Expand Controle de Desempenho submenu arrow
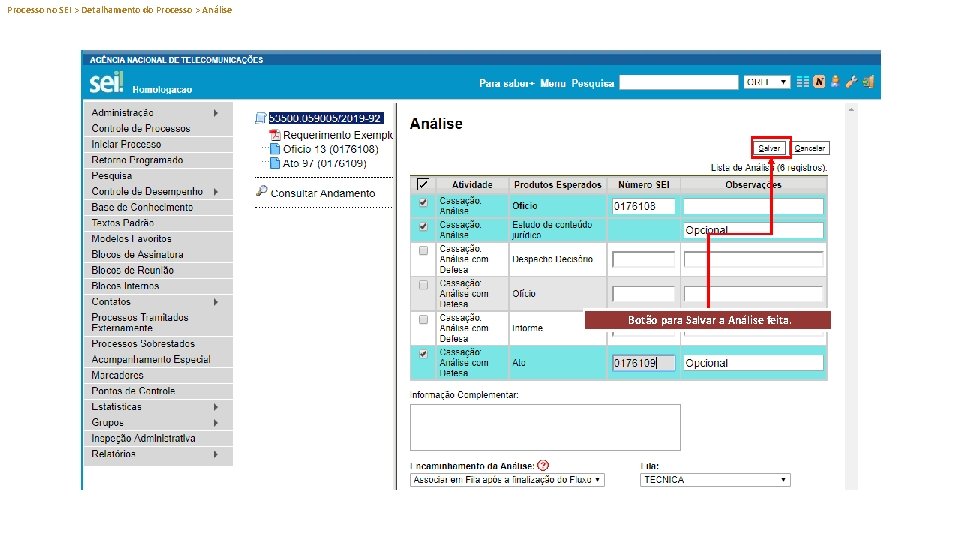 pyautogui.click(x=216, y=192)
